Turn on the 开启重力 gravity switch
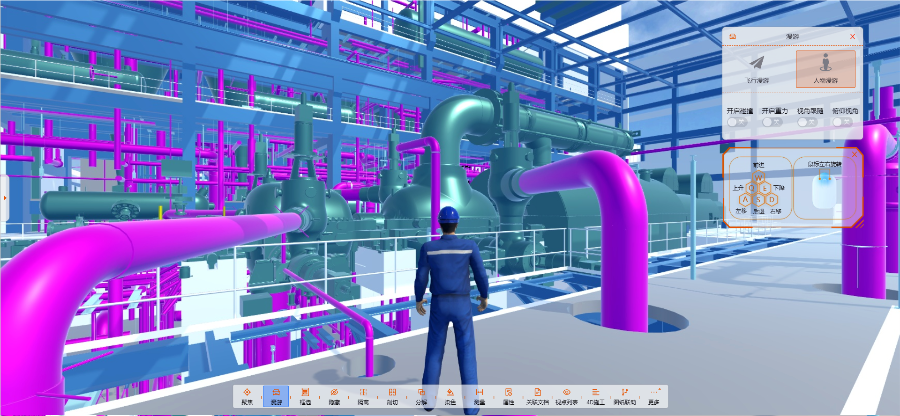Screen dimensions: 900x416 771,122
